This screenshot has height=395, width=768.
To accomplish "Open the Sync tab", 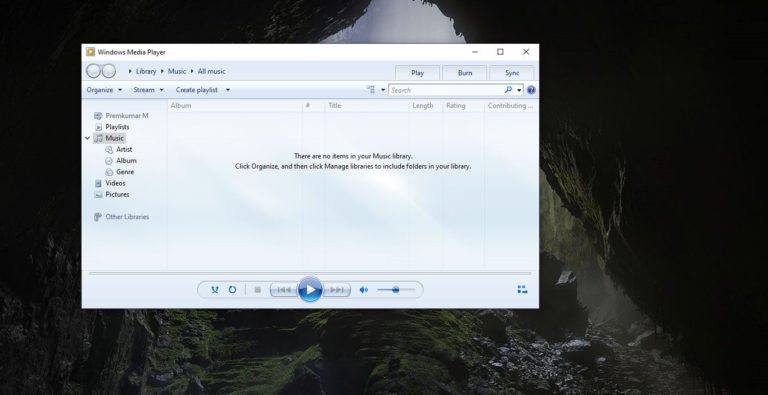I will [x=512, y=73].
